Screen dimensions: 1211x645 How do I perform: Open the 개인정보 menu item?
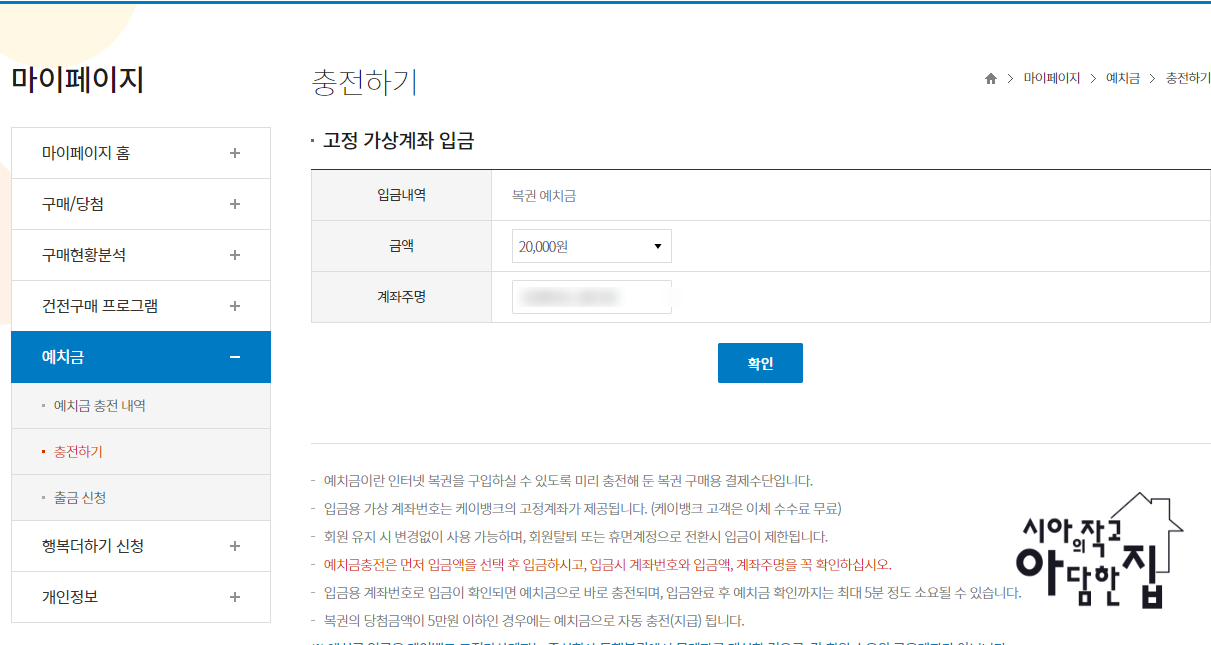click(x=141, y=597)
